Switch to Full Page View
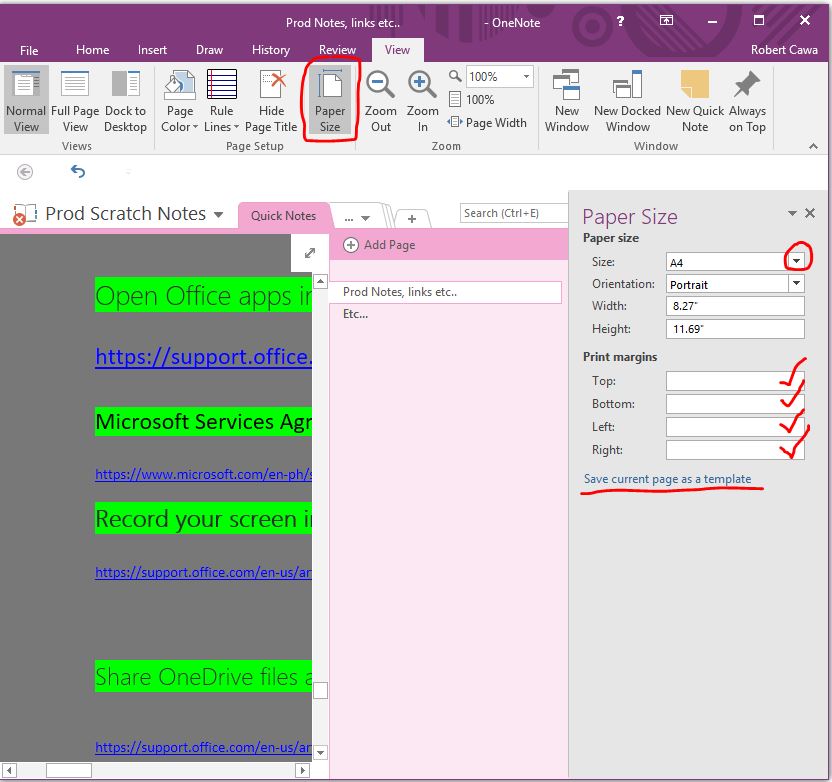Screen dimensions: 832x782 click(x=75, y=100)
